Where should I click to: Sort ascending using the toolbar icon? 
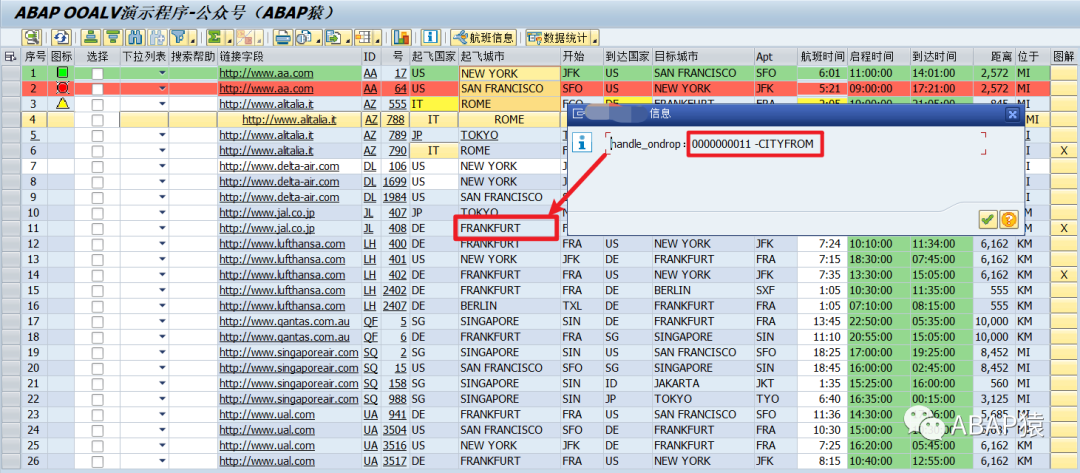91,37
